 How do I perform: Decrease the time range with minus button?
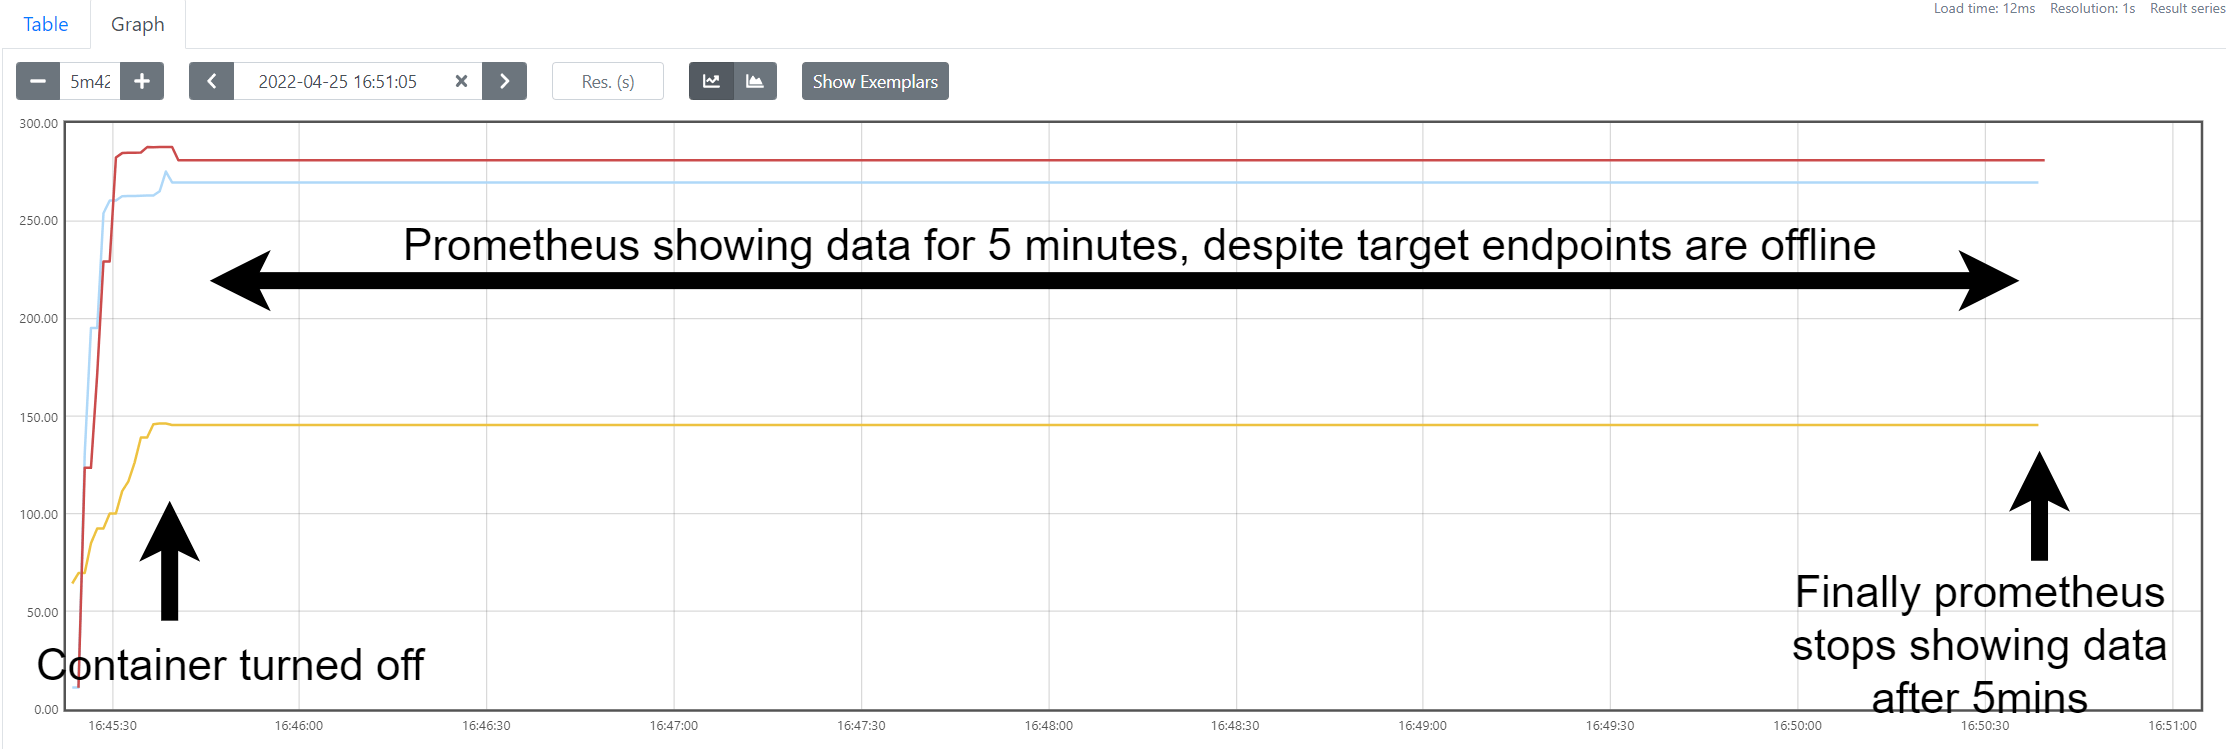38,81
